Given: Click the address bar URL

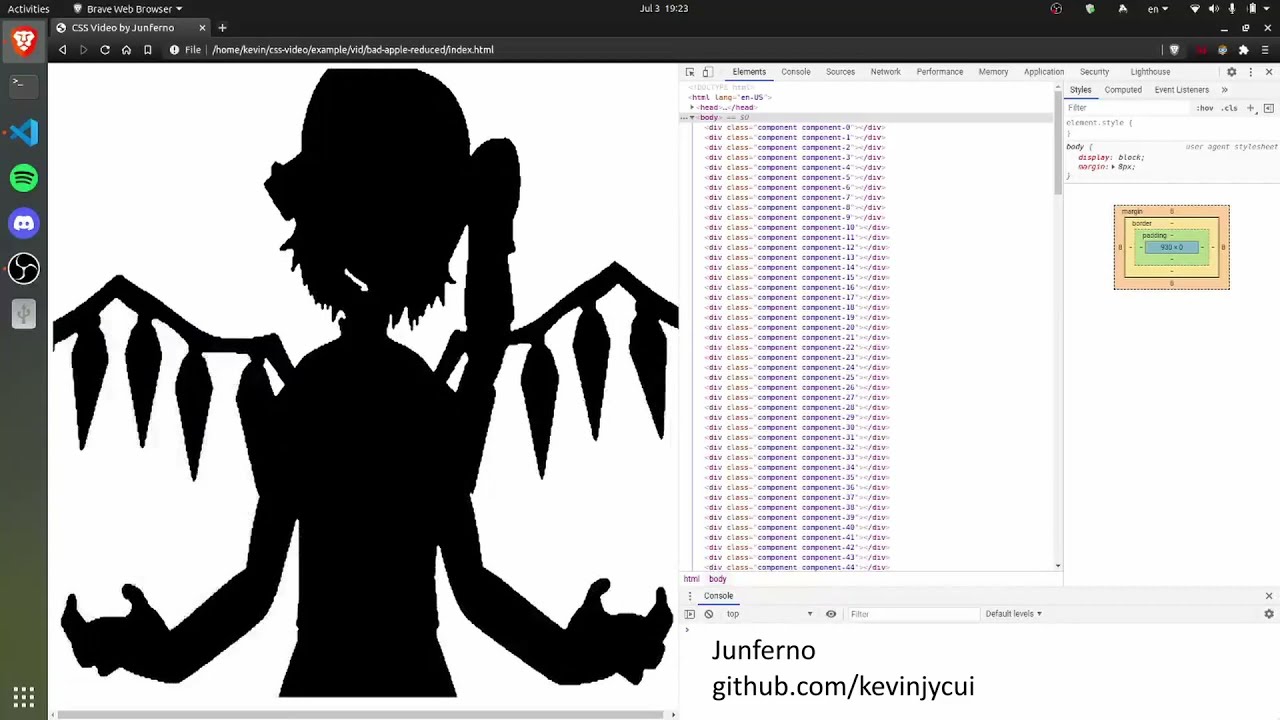Looking at the screenshot, I should point(353,50).
